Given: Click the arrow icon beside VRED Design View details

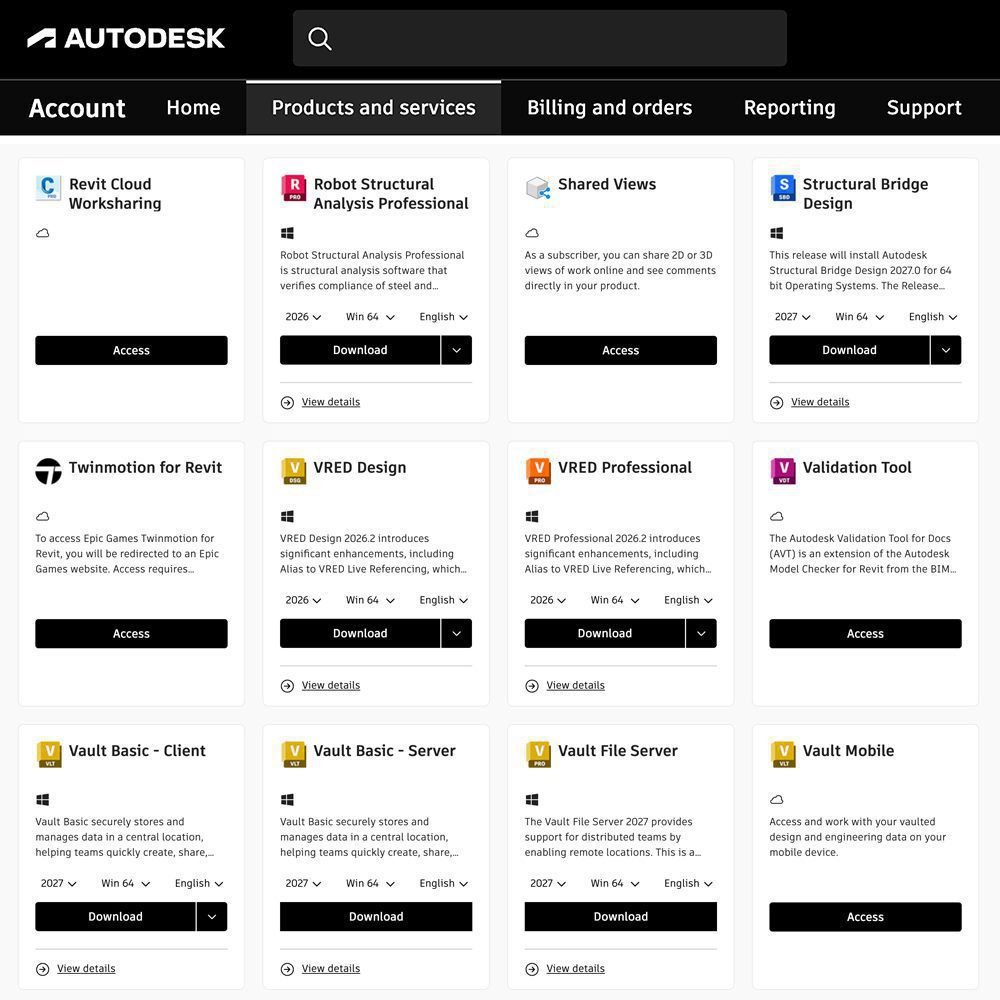Looking at the screenshot, I should (287, 686).
